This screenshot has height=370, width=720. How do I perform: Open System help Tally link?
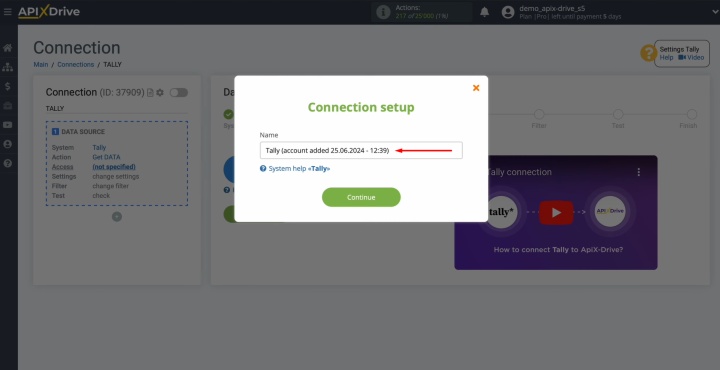click(295, 169)
